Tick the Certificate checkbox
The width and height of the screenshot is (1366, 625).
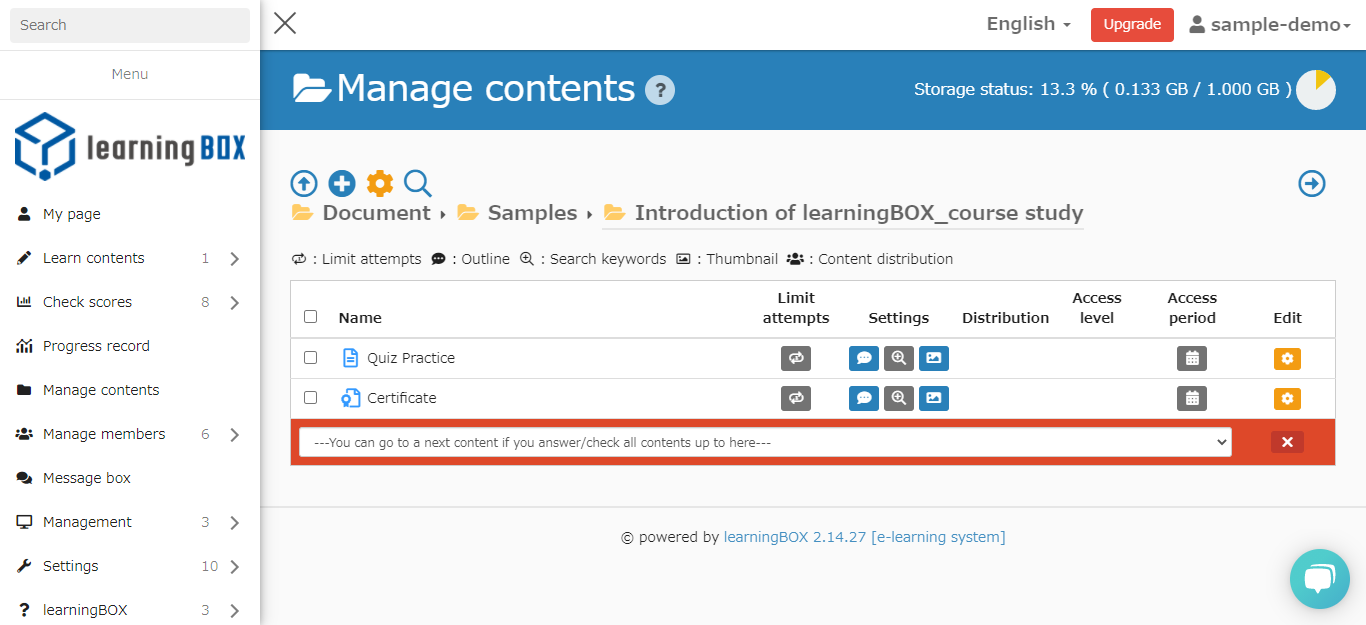[311, 397]
